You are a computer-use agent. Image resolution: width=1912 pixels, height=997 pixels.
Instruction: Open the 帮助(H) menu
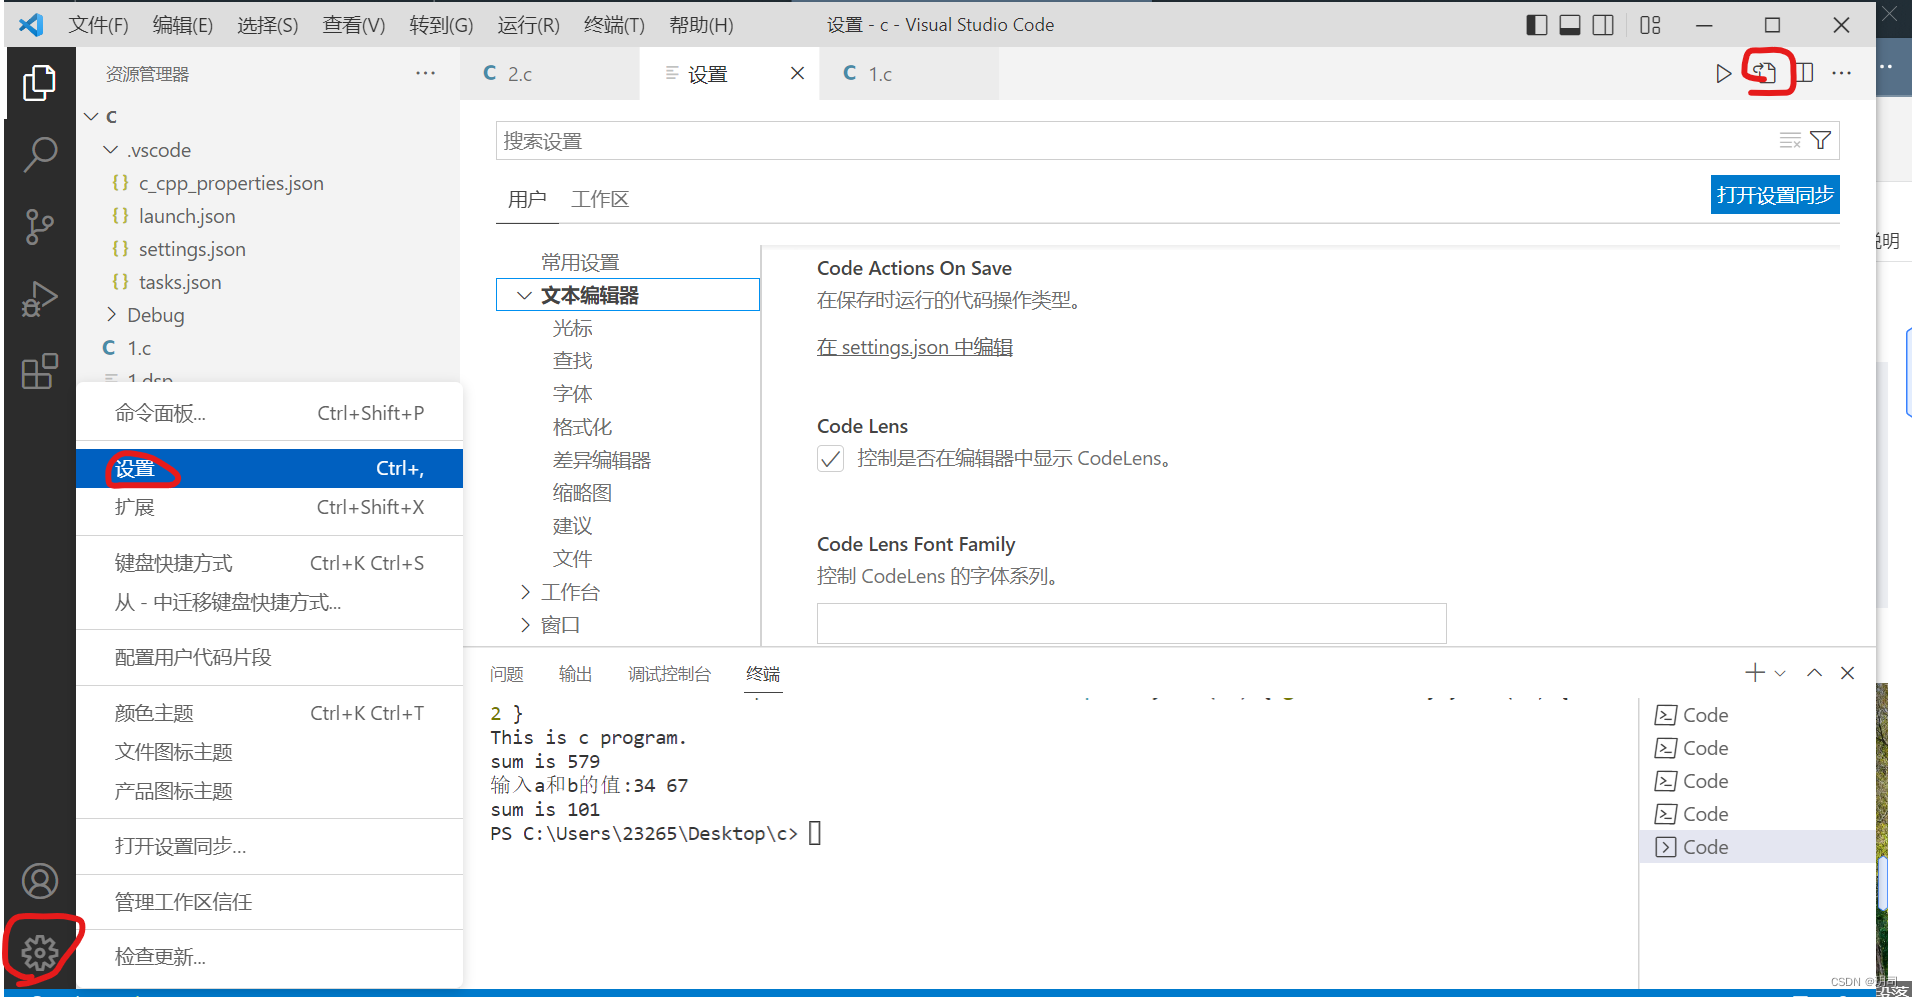coord(701,25)
